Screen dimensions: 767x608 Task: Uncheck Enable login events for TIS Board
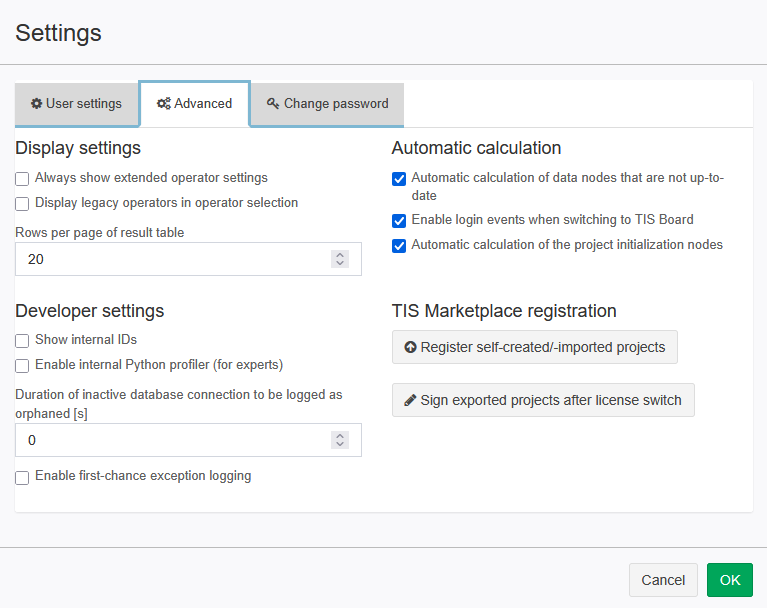[399, 221]
